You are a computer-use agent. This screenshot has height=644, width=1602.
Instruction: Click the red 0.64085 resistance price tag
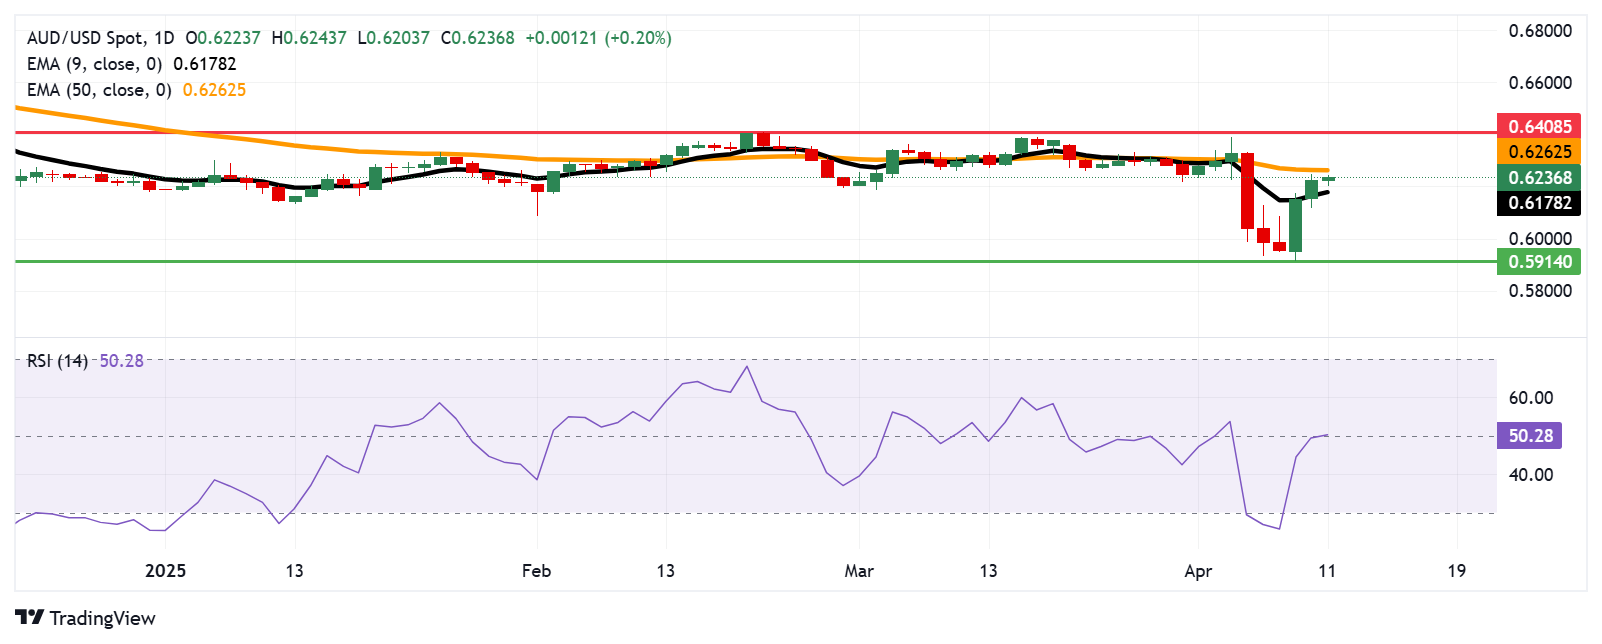(1539, 126)
